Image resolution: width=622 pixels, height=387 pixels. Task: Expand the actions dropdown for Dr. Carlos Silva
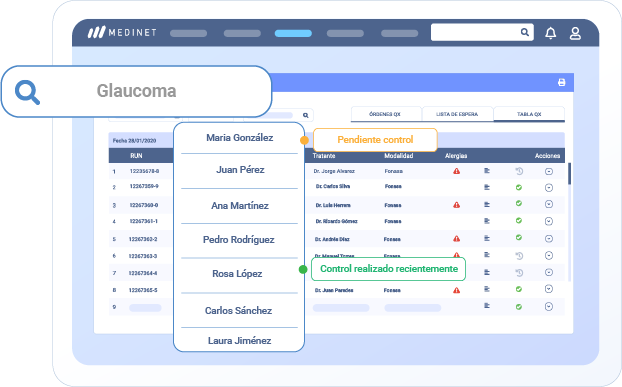pyautogui.click(x=549, y=188)
